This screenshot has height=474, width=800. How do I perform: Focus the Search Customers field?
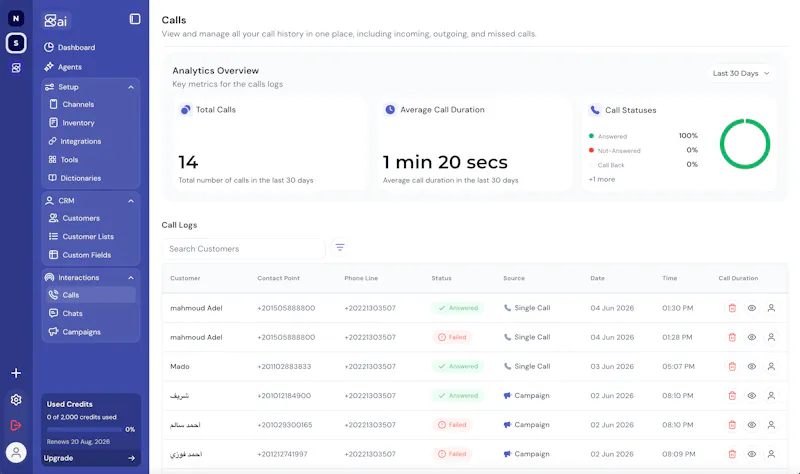[243, 248]
